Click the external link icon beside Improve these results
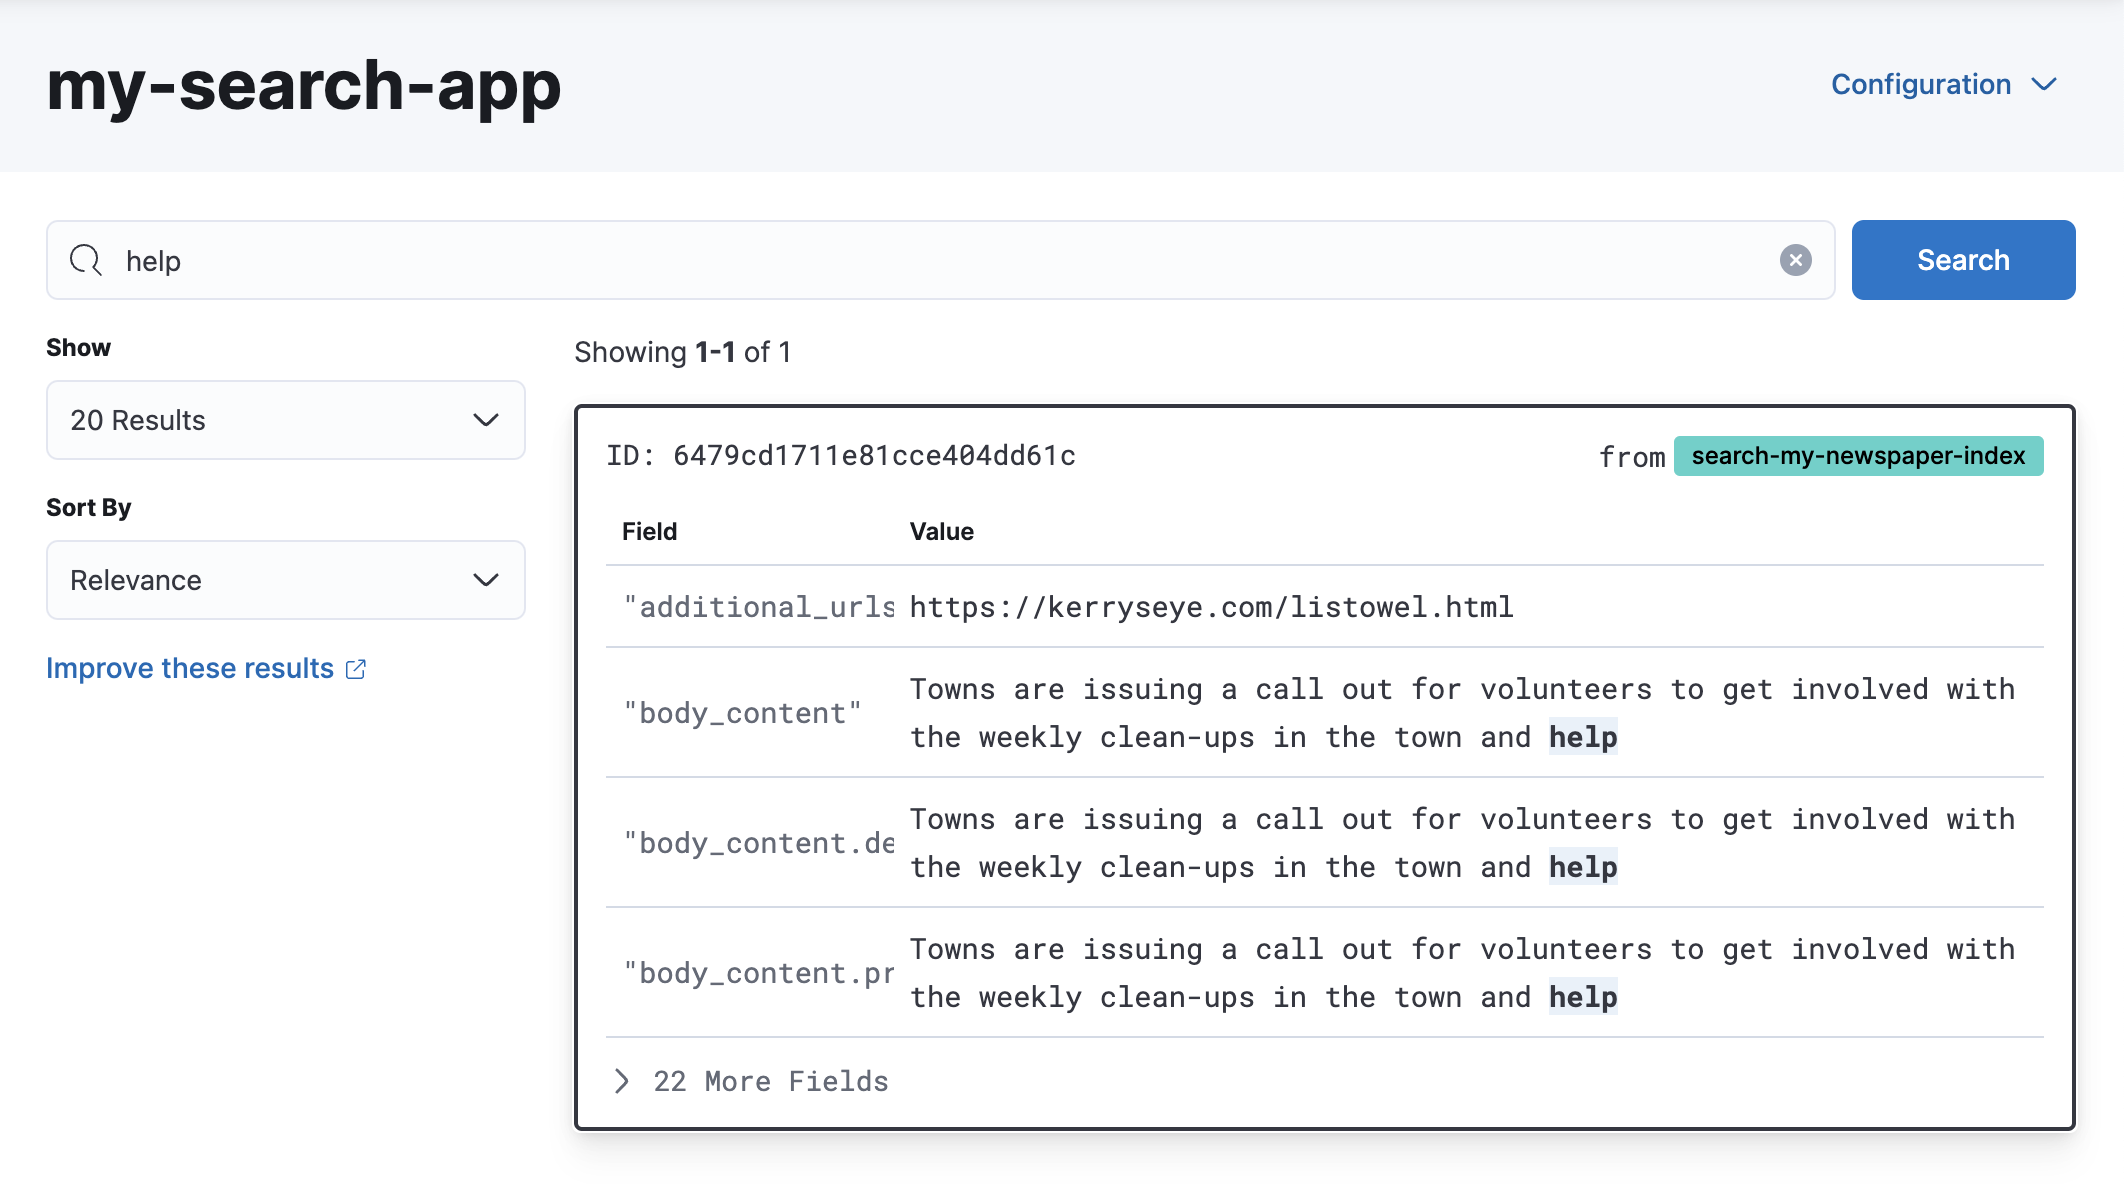2124x1184 pixels. [356, 669]
